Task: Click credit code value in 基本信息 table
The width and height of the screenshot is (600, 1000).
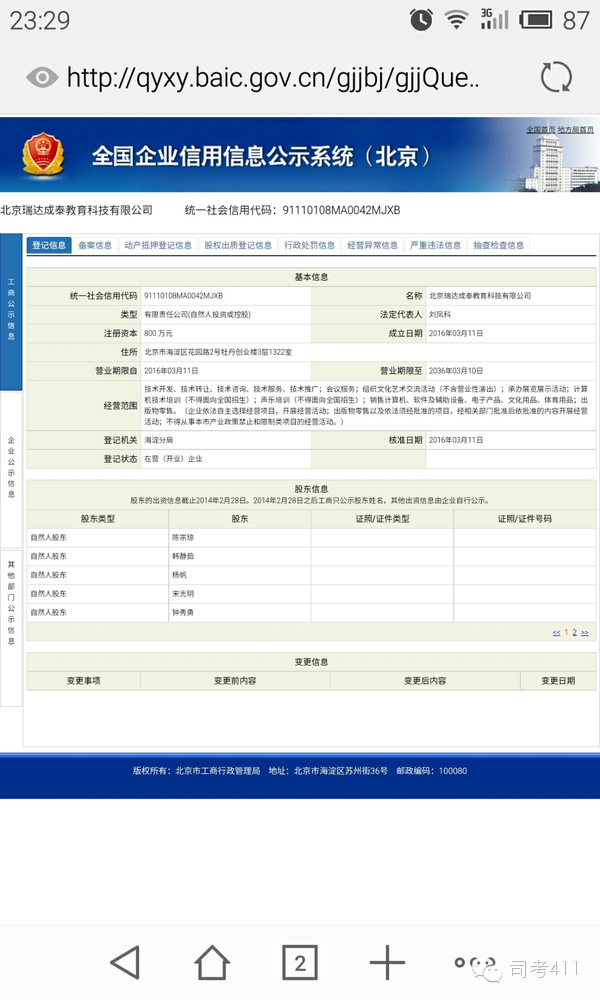Action: point(184,296)
